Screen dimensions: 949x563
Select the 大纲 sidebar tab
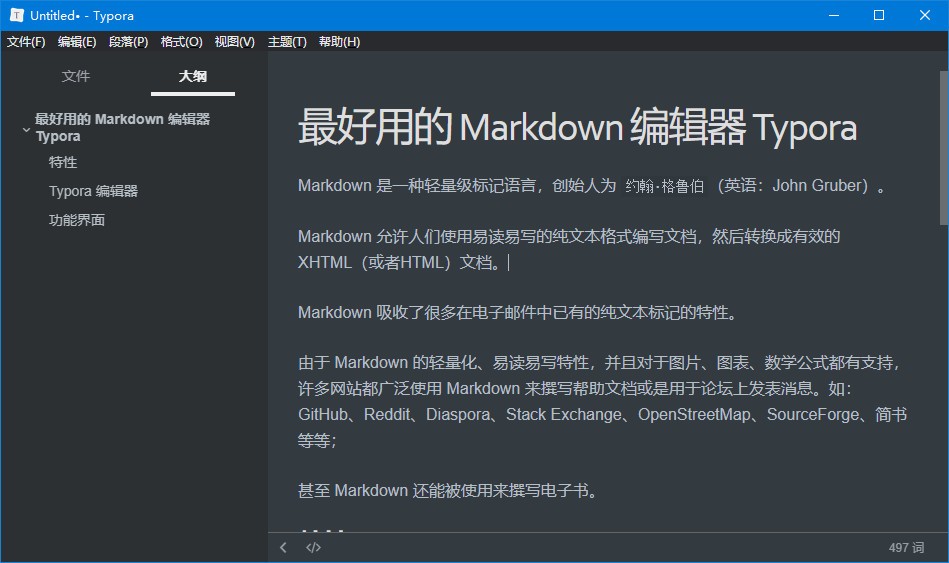(x=192, y=76)
